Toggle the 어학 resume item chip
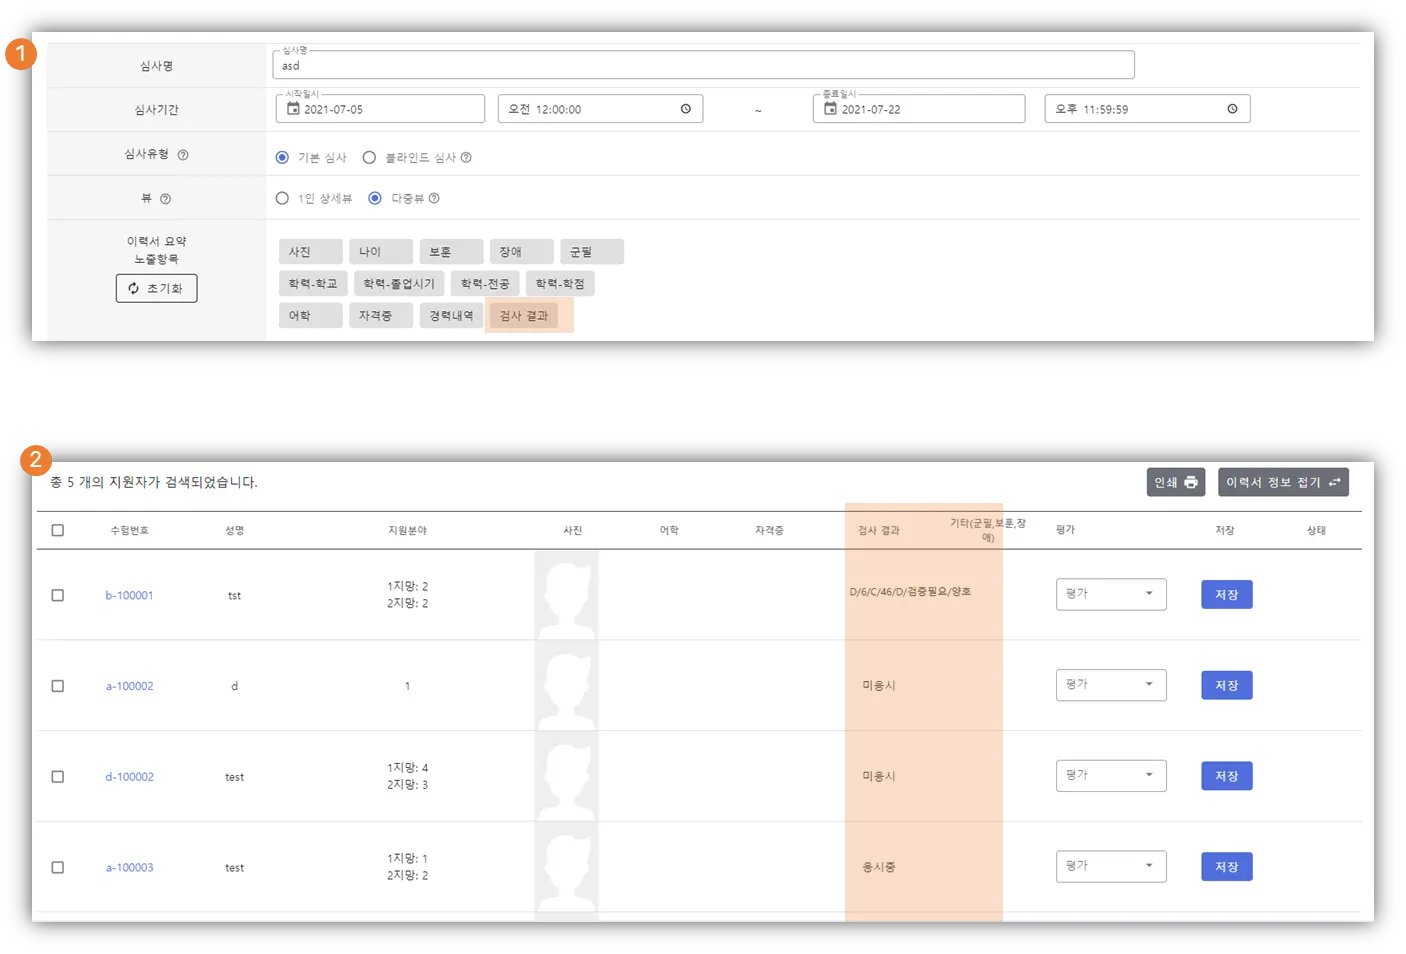Screen dimensions: 1406x954 pyautogui.click(x=310, y=316)
